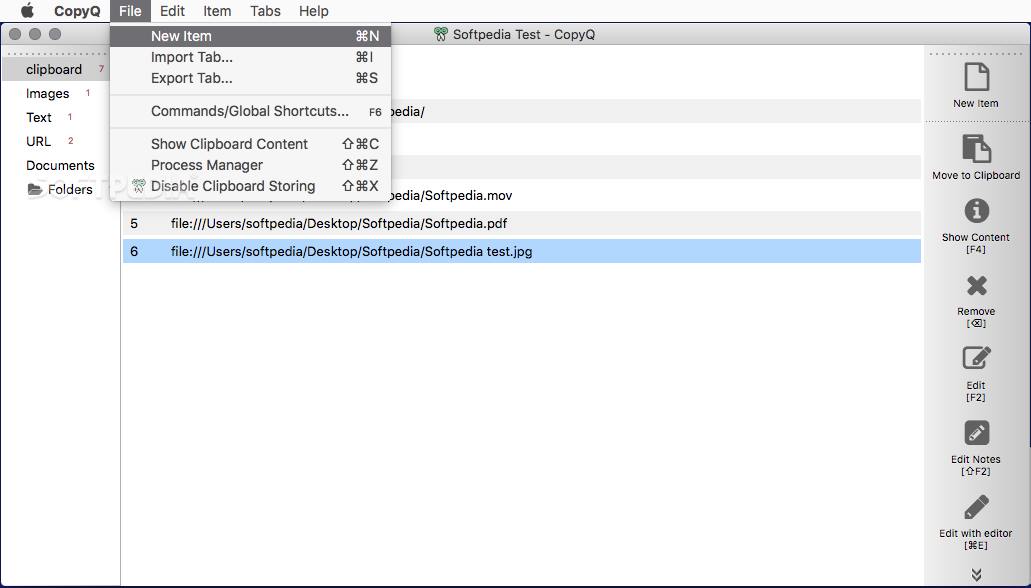This screenshot has height=588, width=1031.
Task: Open the Item menu
Action: tap(217, 11)
